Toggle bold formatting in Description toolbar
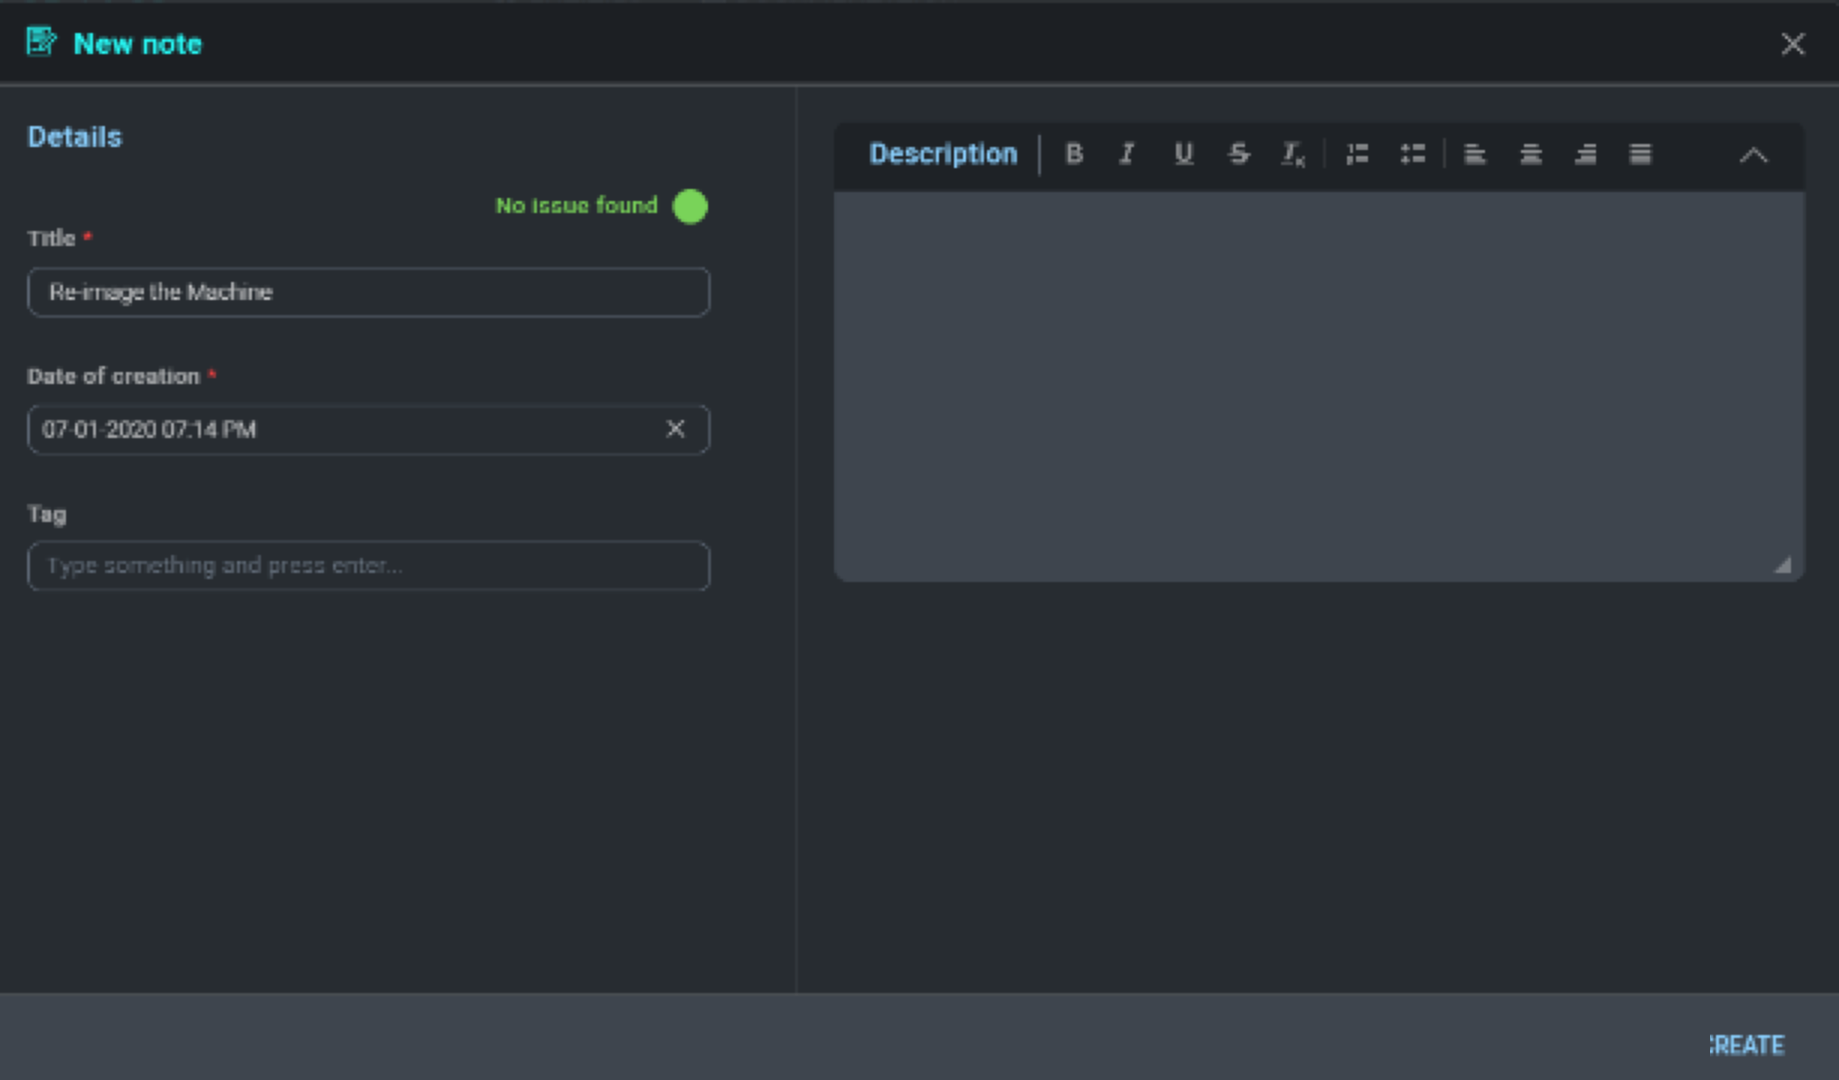This screenshot has width=1839, height=1080. pos(1074,154)
